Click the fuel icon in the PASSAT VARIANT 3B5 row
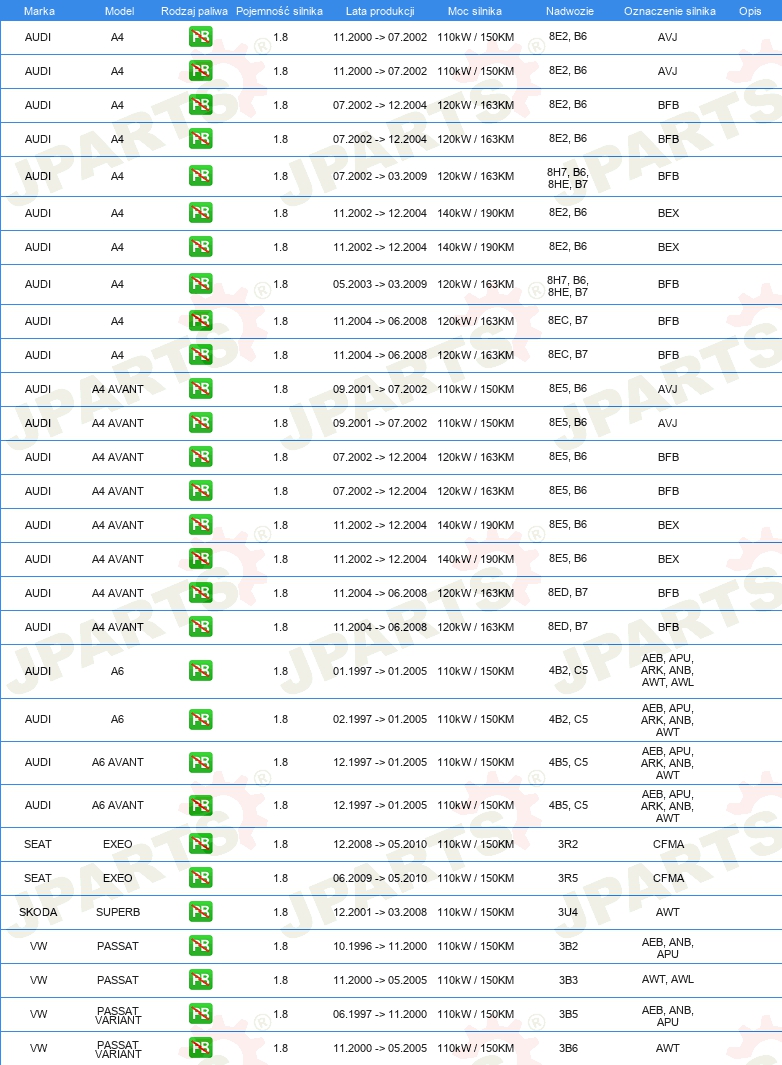 [200, 1013]
